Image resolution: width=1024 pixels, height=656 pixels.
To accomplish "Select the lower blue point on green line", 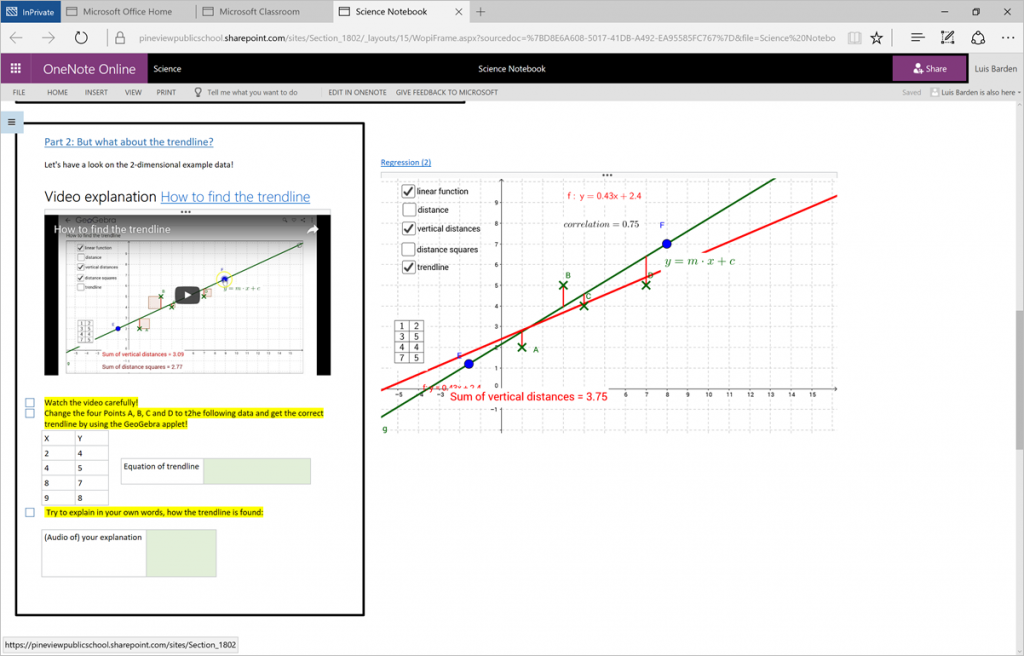I will coord(469,364).
